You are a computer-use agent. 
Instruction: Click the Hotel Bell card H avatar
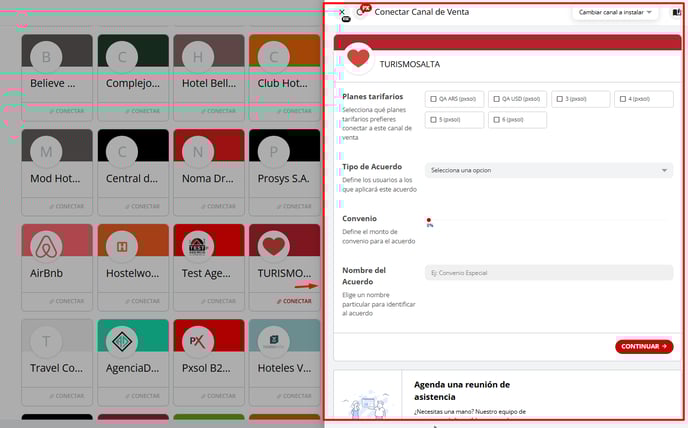coord(198,57)
